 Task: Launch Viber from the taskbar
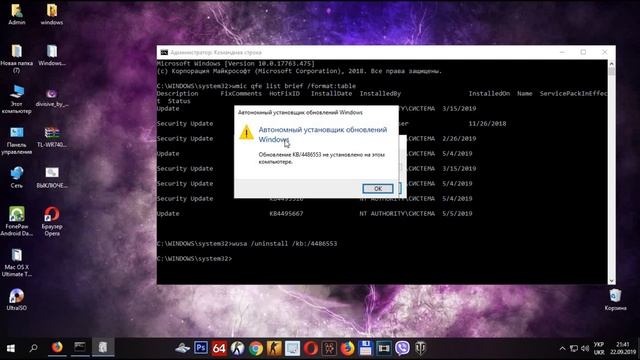point(402,349)
